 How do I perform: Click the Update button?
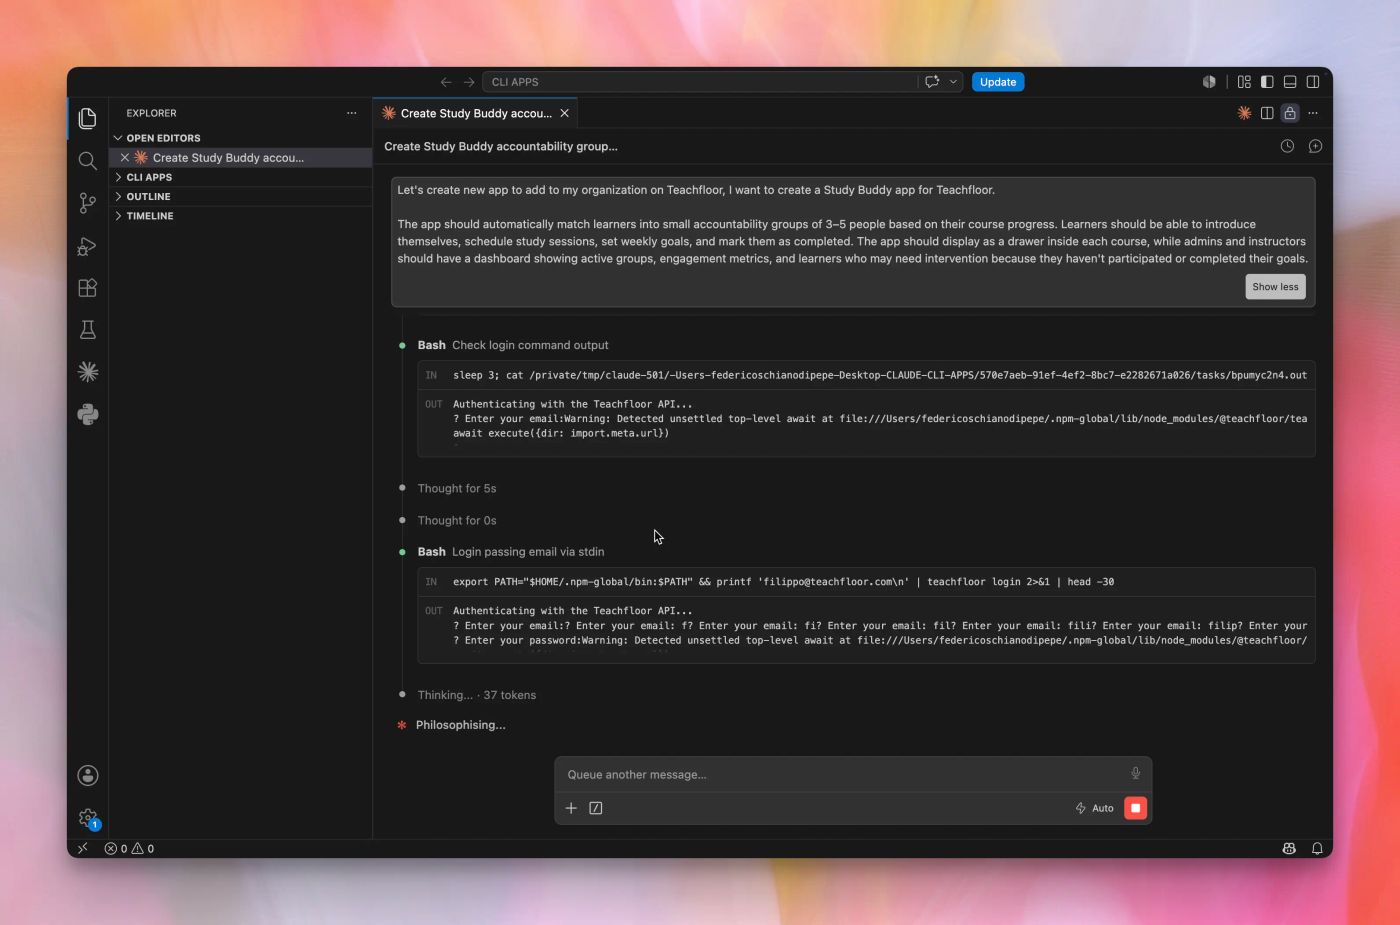point(998,82)
